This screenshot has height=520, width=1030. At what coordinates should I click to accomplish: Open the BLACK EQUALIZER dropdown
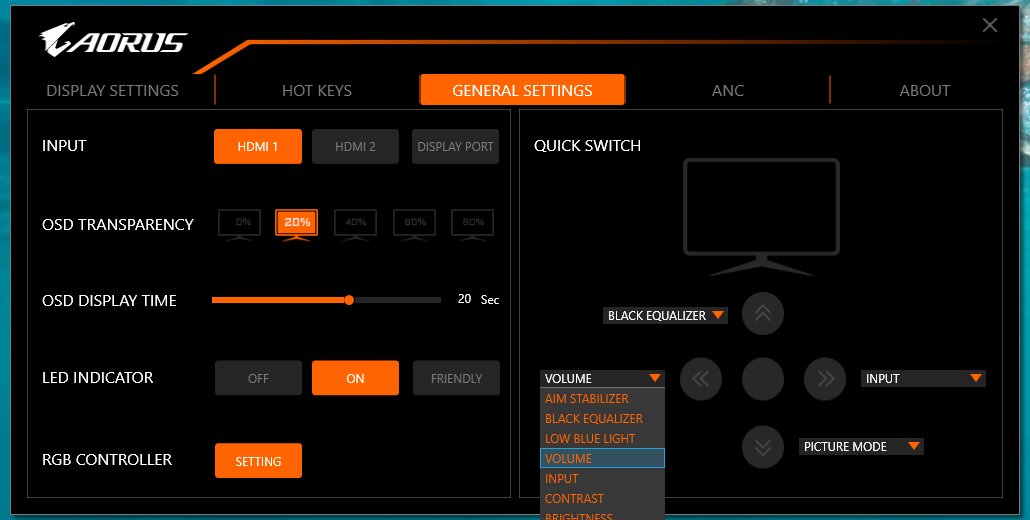665,316
